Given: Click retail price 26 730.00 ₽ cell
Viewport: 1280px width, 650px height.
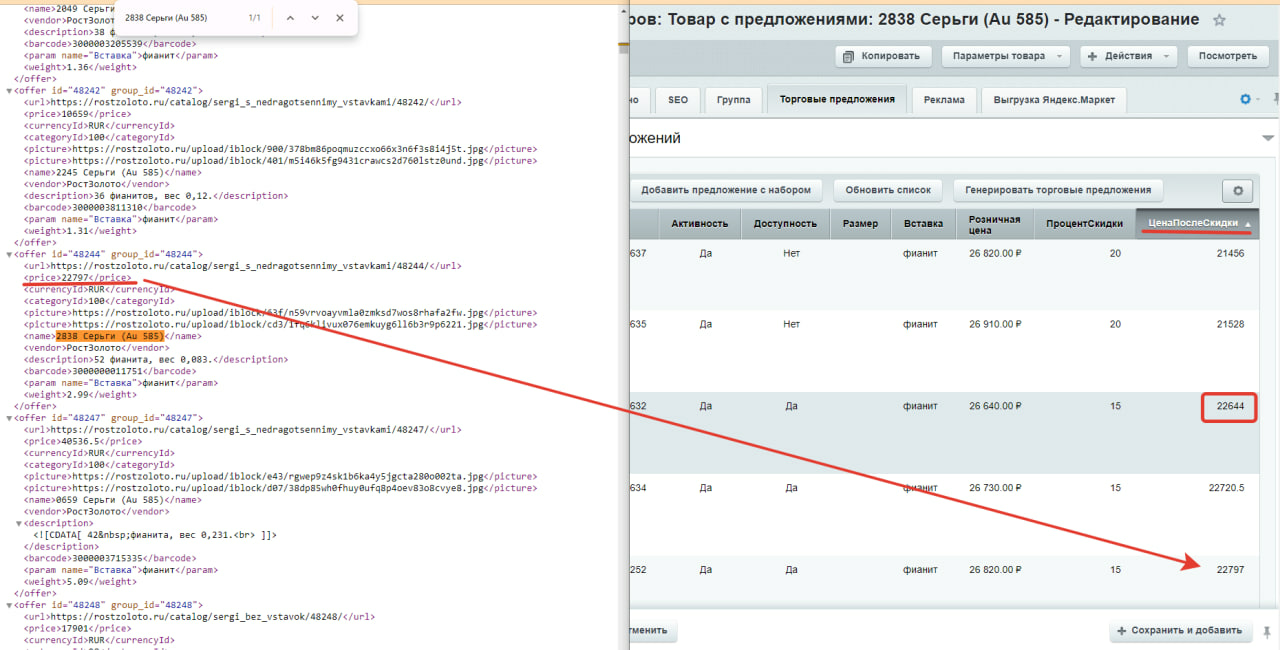Looking at the screenshot, I should pyautogui.click(x=994, y=488).
